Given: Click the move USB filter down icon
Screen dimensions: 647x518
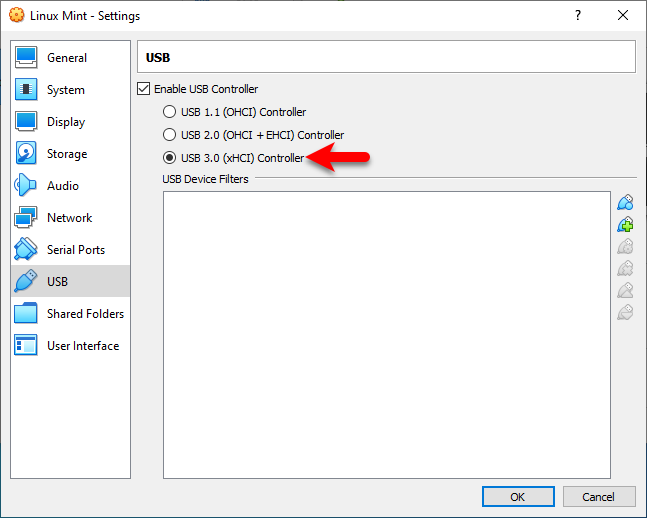Looking at the screenshot, I should point(625,312).
